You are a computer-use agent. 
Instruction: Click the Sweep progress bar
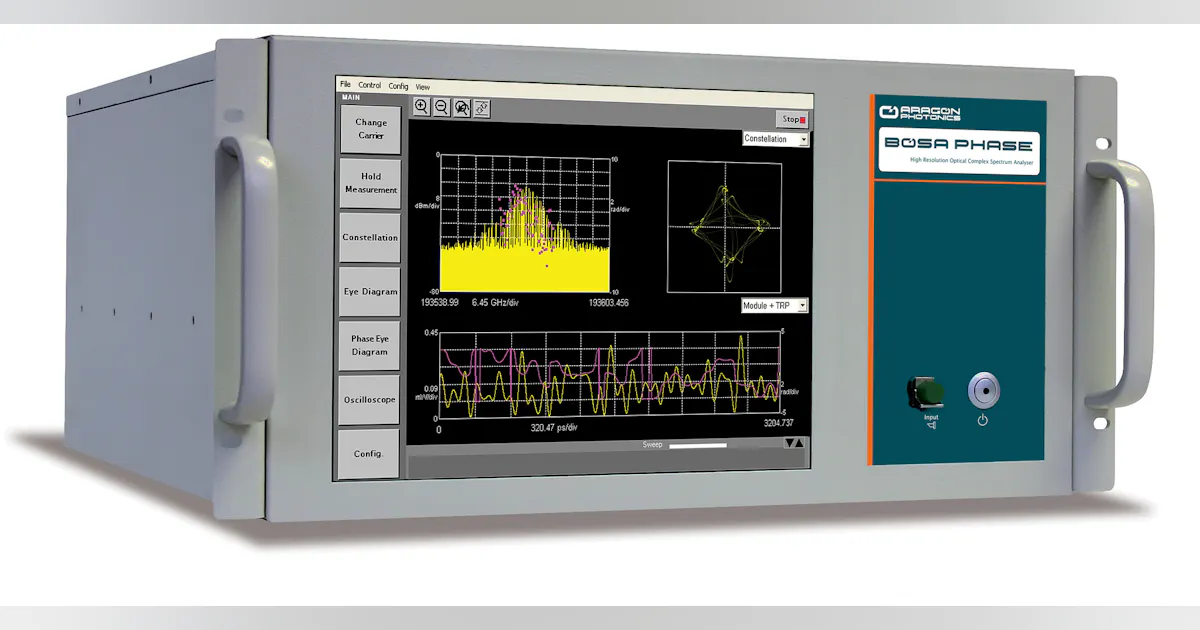(698, 445)
